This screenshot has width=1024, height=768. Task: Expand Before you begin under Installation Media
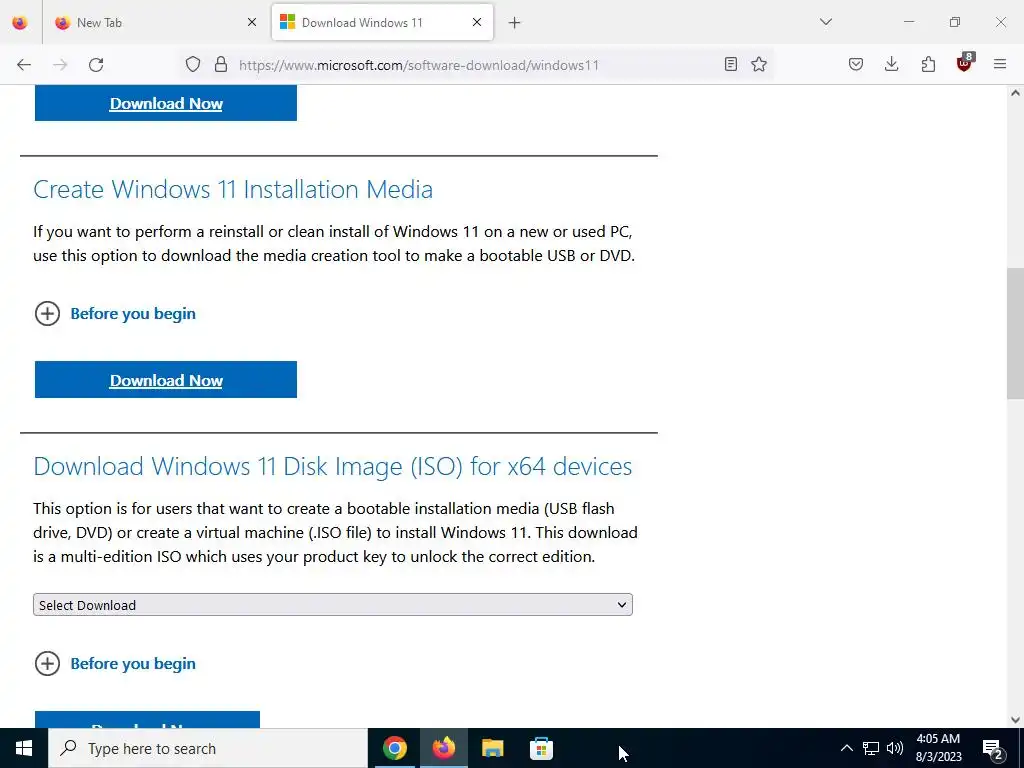point(116,313)
